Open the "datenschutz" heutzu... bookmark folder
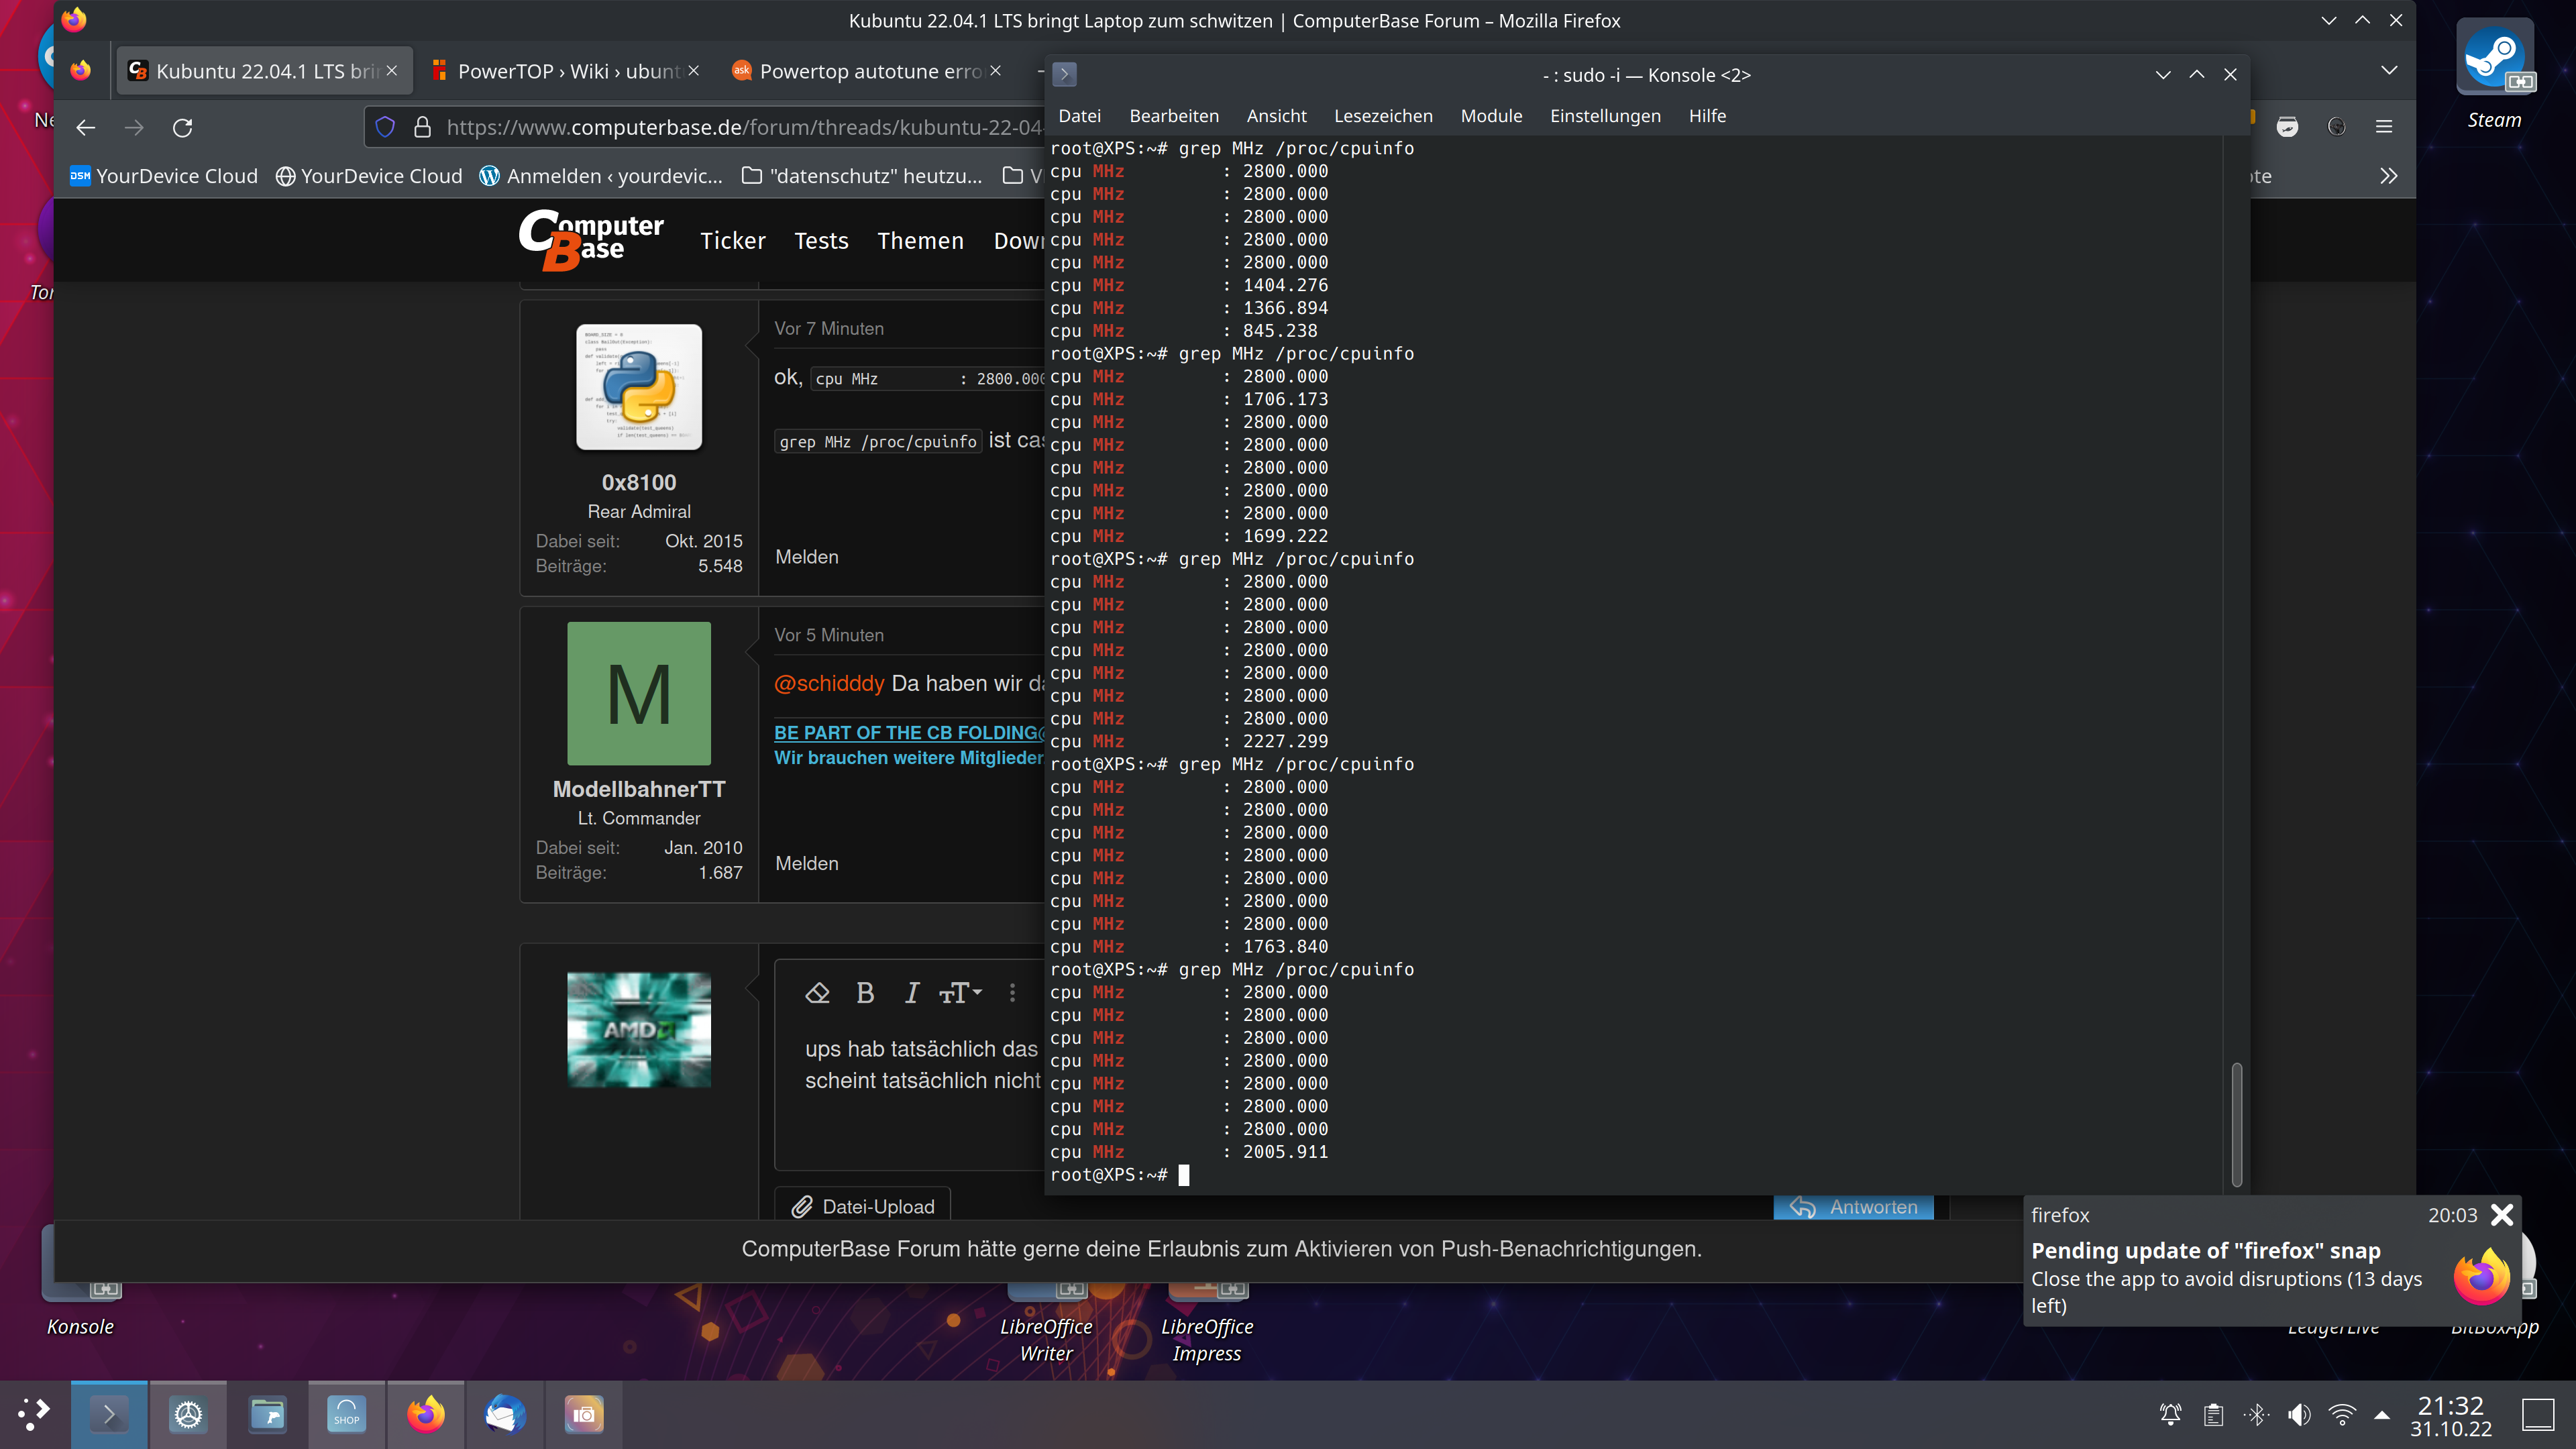2576x1449 pixels. point(862,176)
